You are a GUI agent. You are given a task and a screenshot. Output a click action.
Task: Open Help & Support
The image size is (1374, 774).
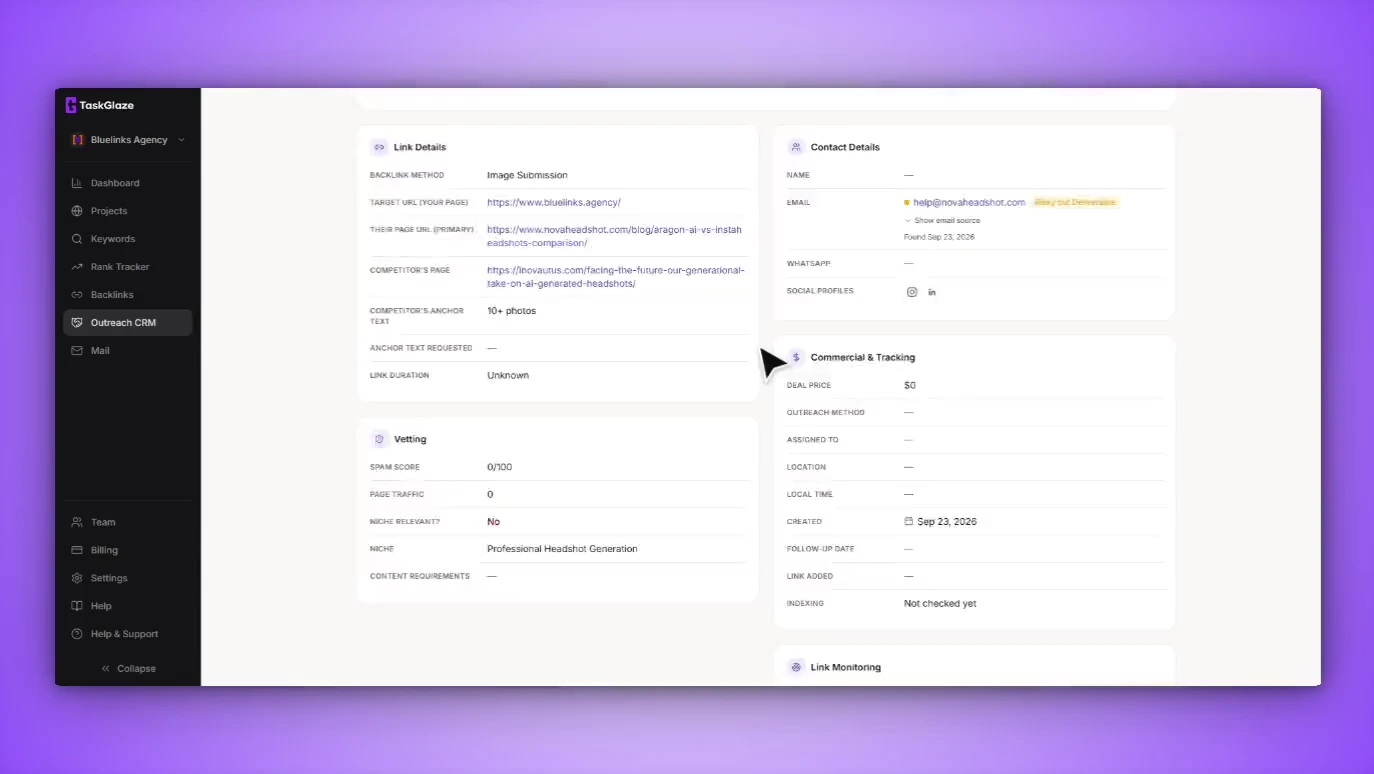pos(127,634)
